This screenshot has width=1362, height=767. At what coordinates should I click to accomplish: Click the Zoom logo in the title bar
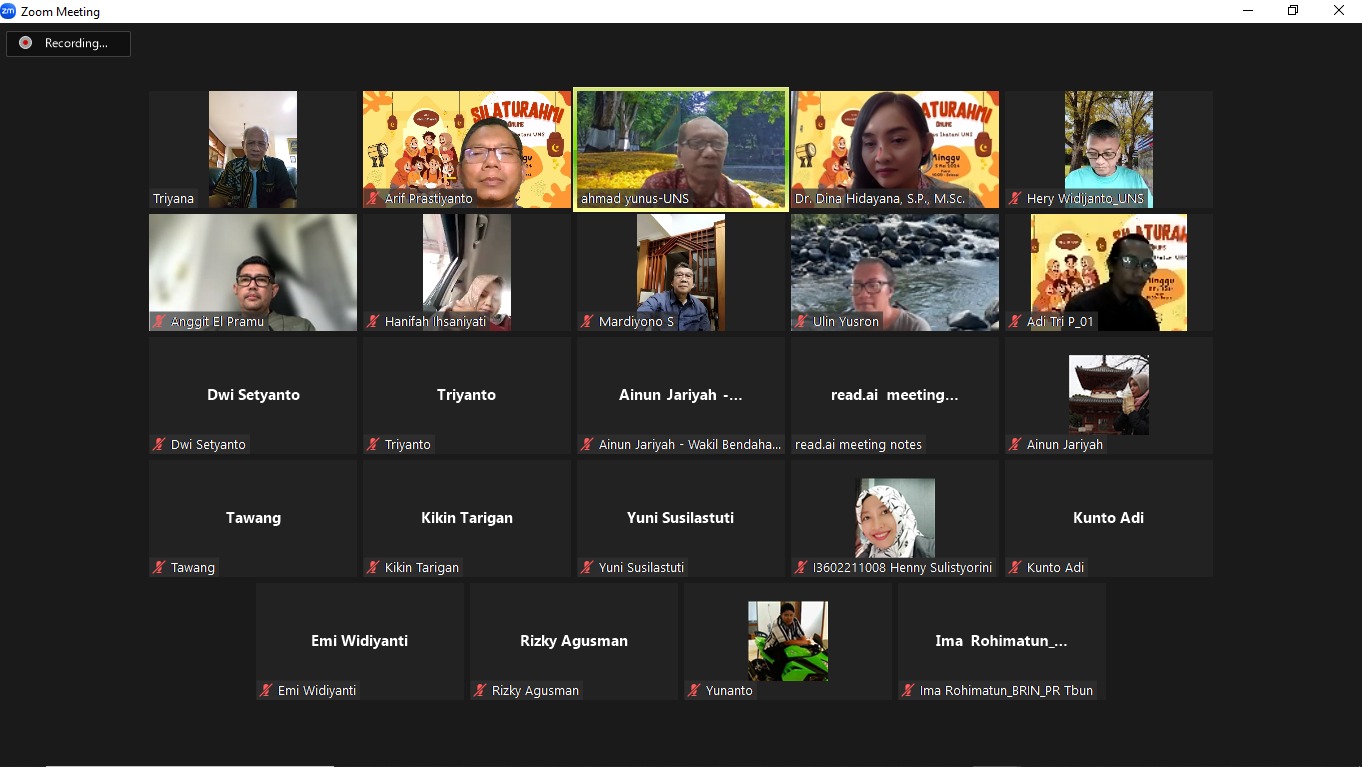(x=9, y=11)
